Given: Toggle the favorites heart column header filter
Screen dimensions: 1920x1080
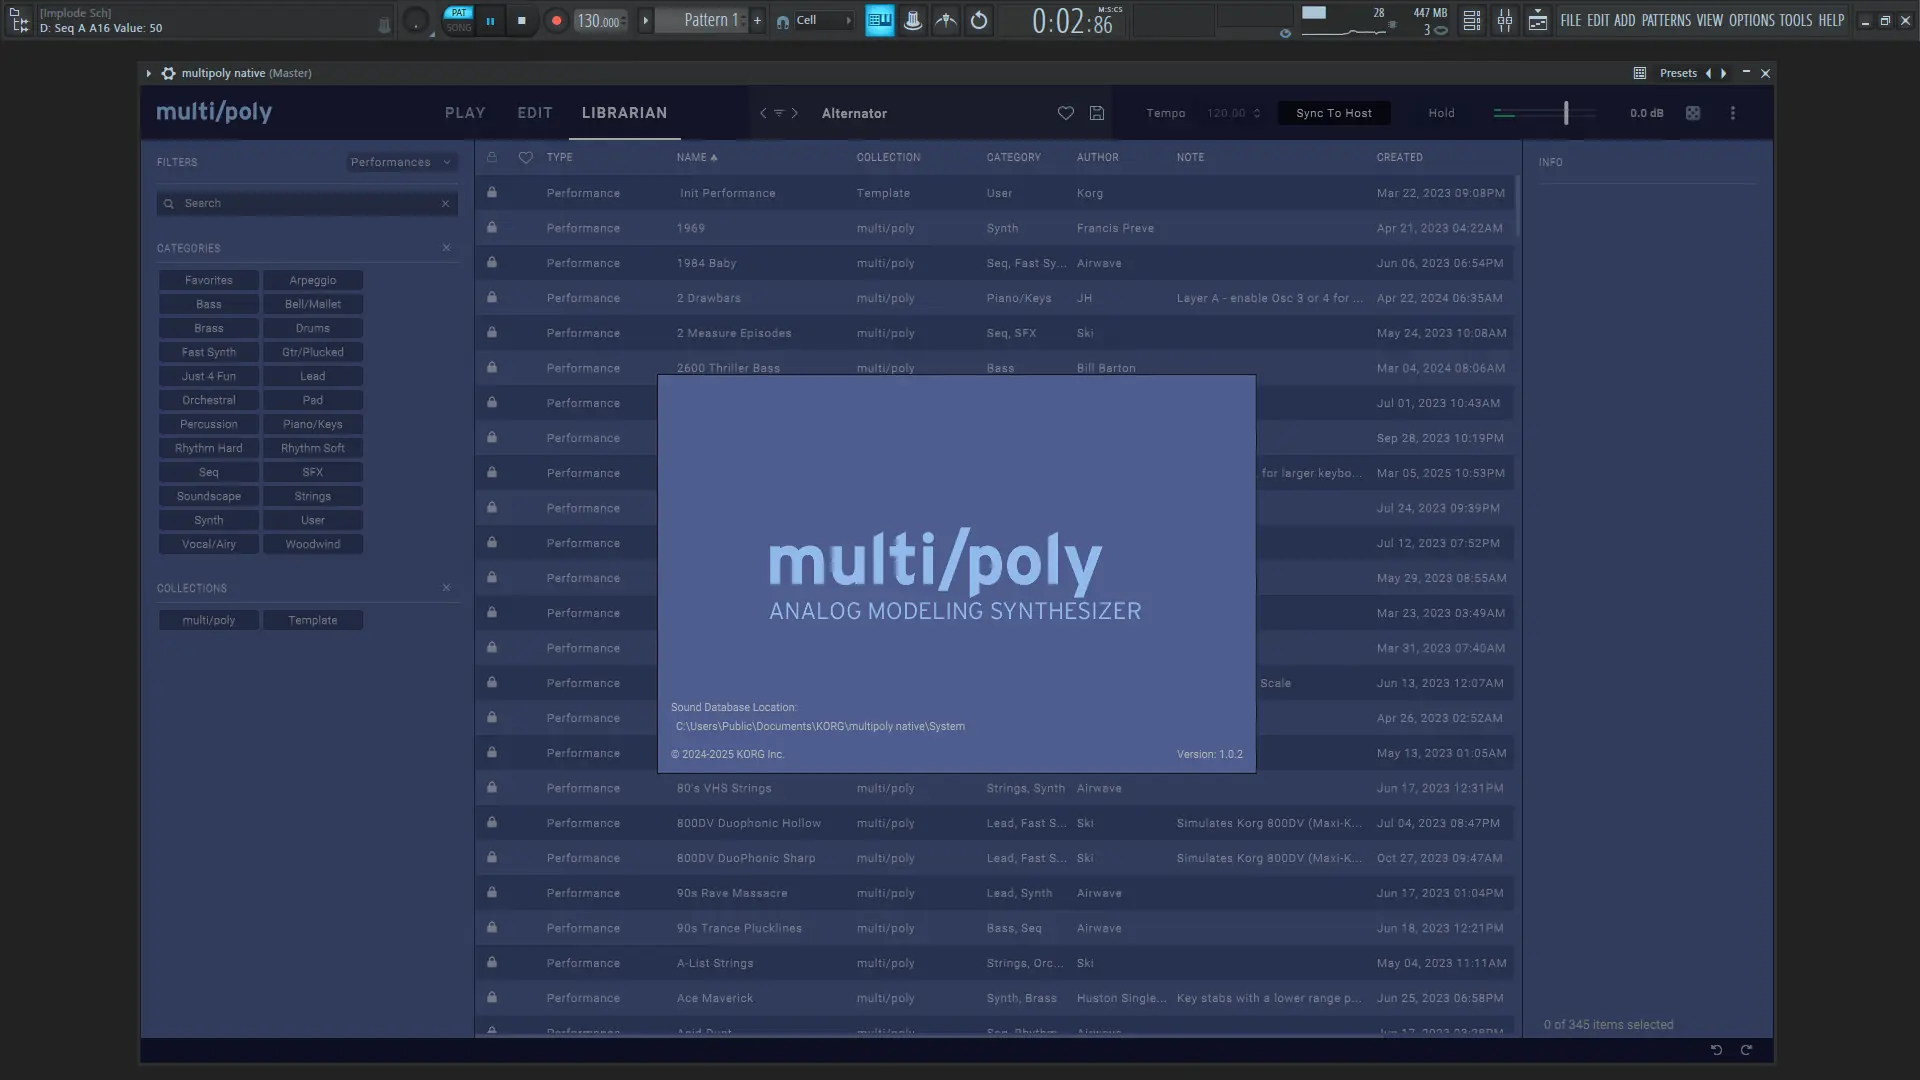Looking at the screenshot, I should (x=525, y=157).
